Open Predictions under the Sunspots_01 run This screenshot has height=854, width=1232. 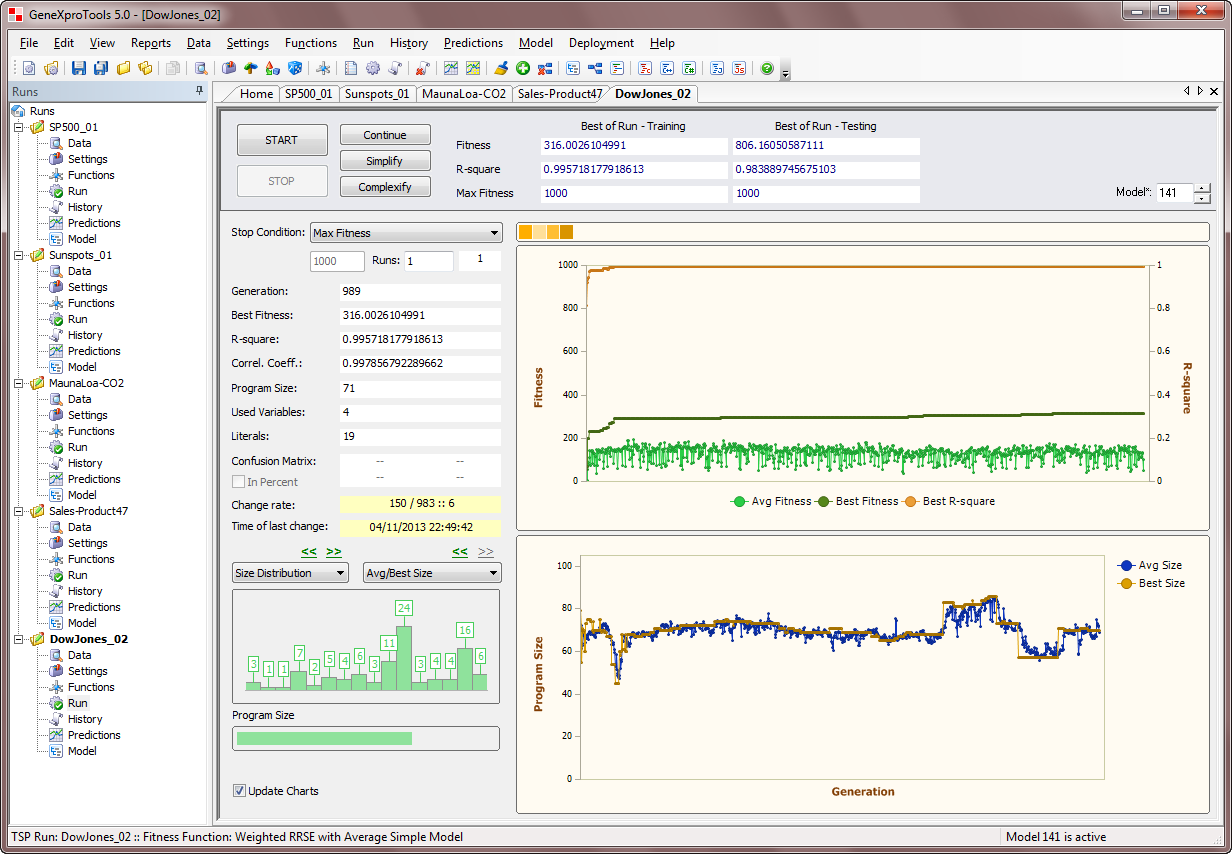click(93, 351)
